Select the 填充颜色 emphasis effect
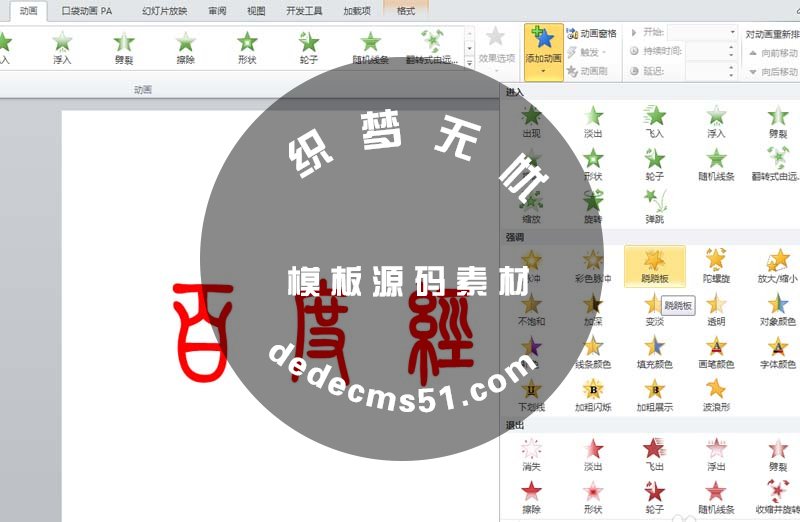Viewport: 800px width, 522px height. pyautogui.click(x=655, y=352)
